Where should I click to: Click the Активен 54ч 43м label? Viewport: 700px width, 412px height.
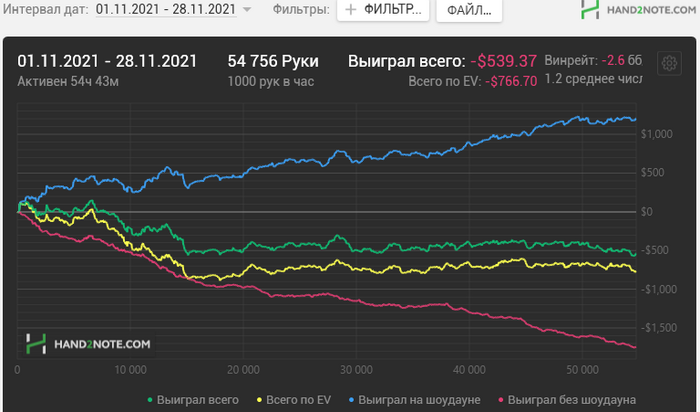pyautogui.click(x=68, y=81)
